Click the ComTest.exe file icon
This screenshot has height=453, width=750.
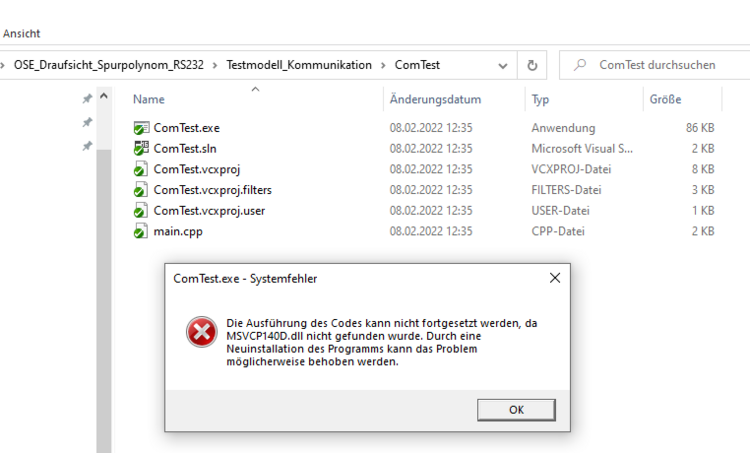click(141, 128)
